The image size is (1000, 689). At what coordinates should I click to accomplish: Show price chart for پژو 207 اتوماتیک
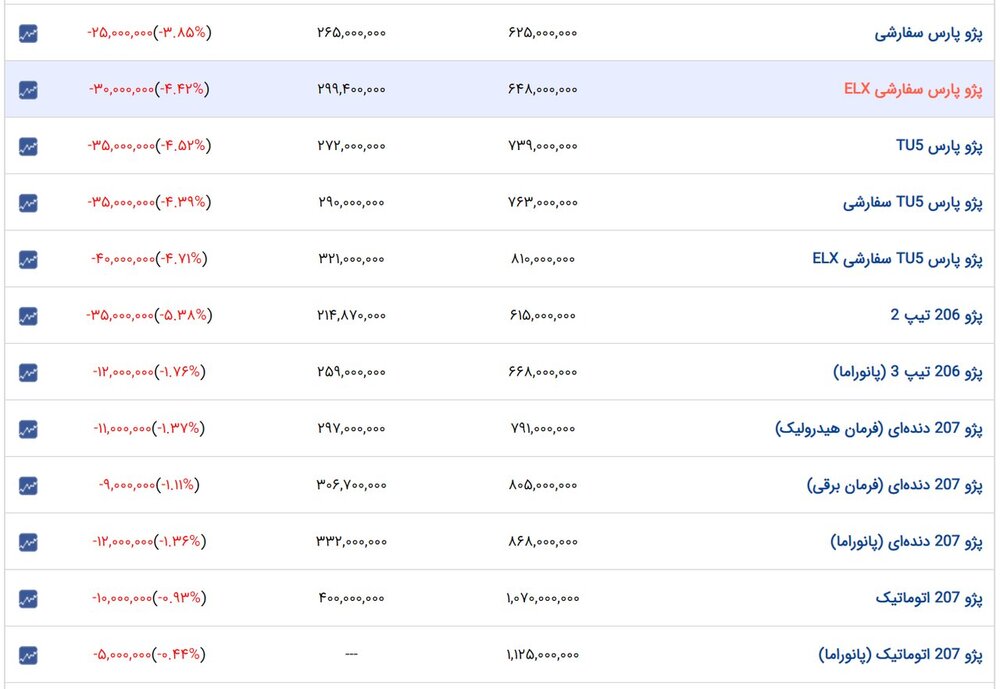coord(28,599)
